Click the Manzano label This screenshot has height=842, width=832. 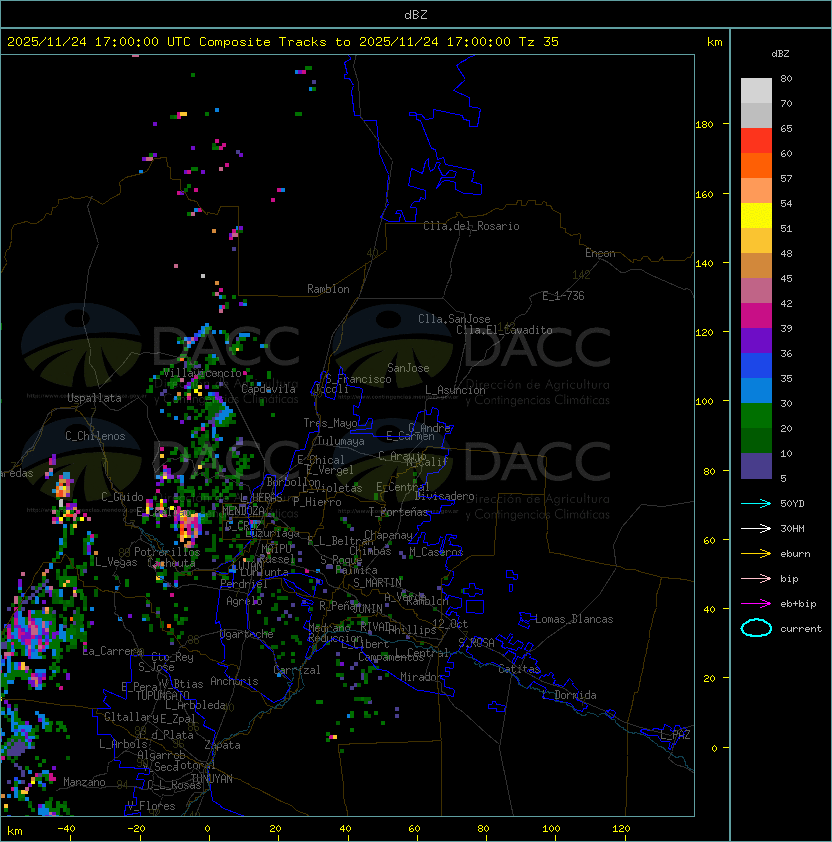point(84,782)
